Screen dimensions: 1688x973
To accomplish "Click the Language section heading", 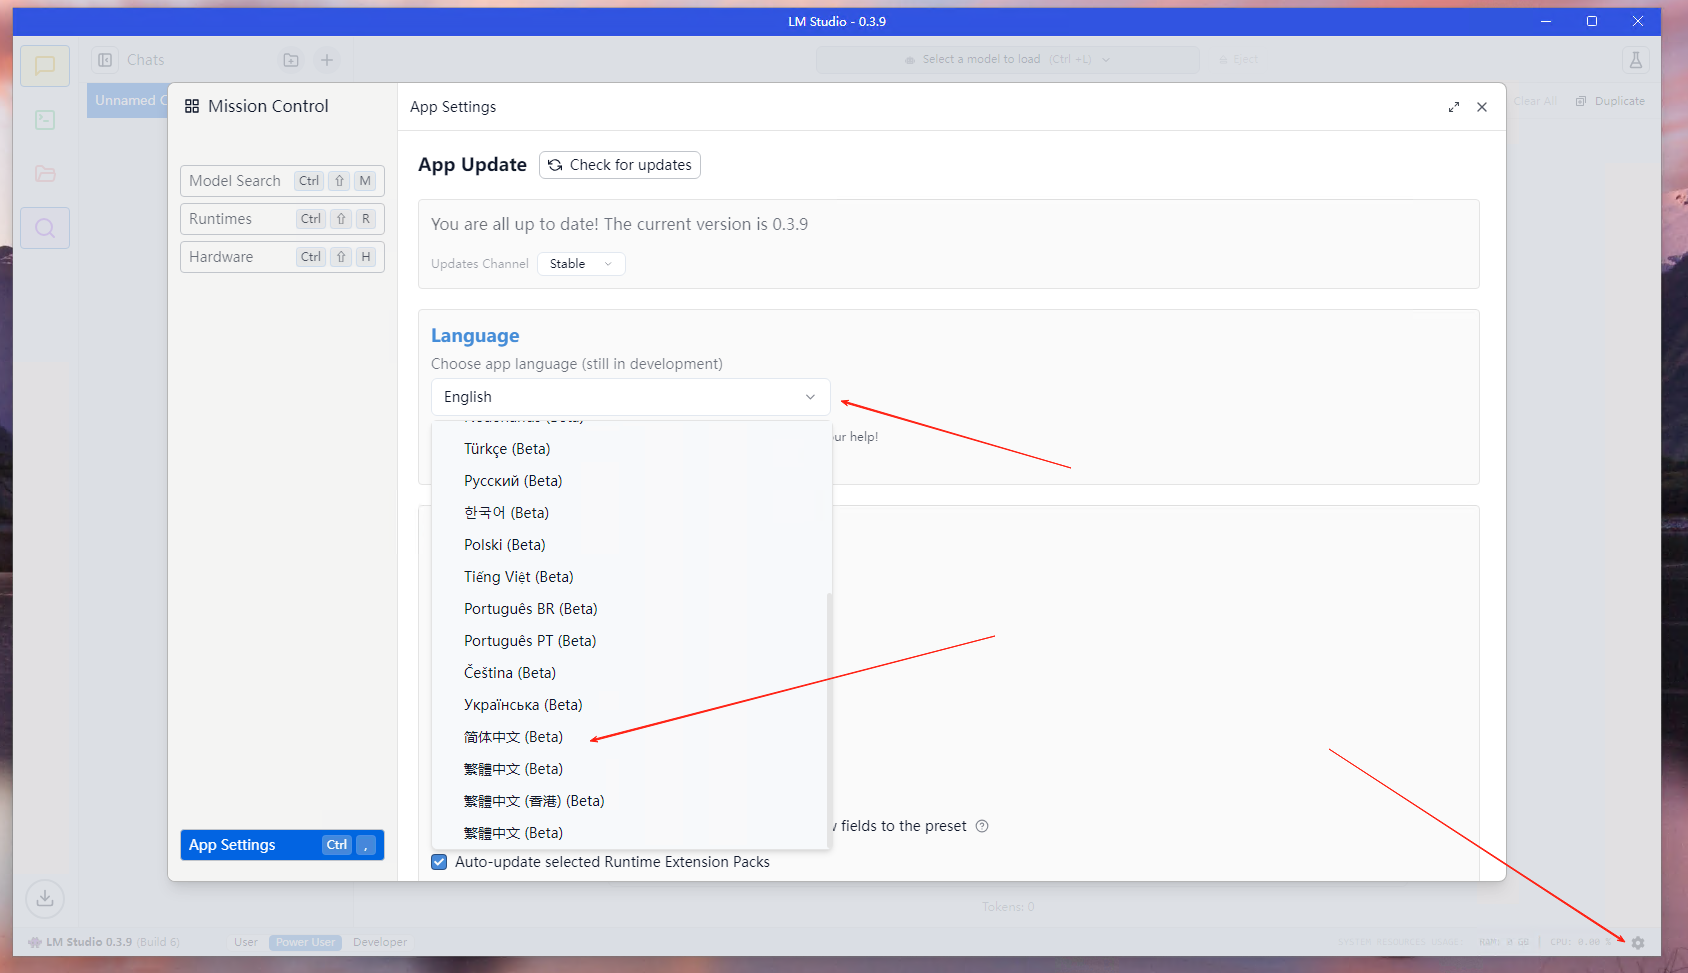I will click(475, 336).
